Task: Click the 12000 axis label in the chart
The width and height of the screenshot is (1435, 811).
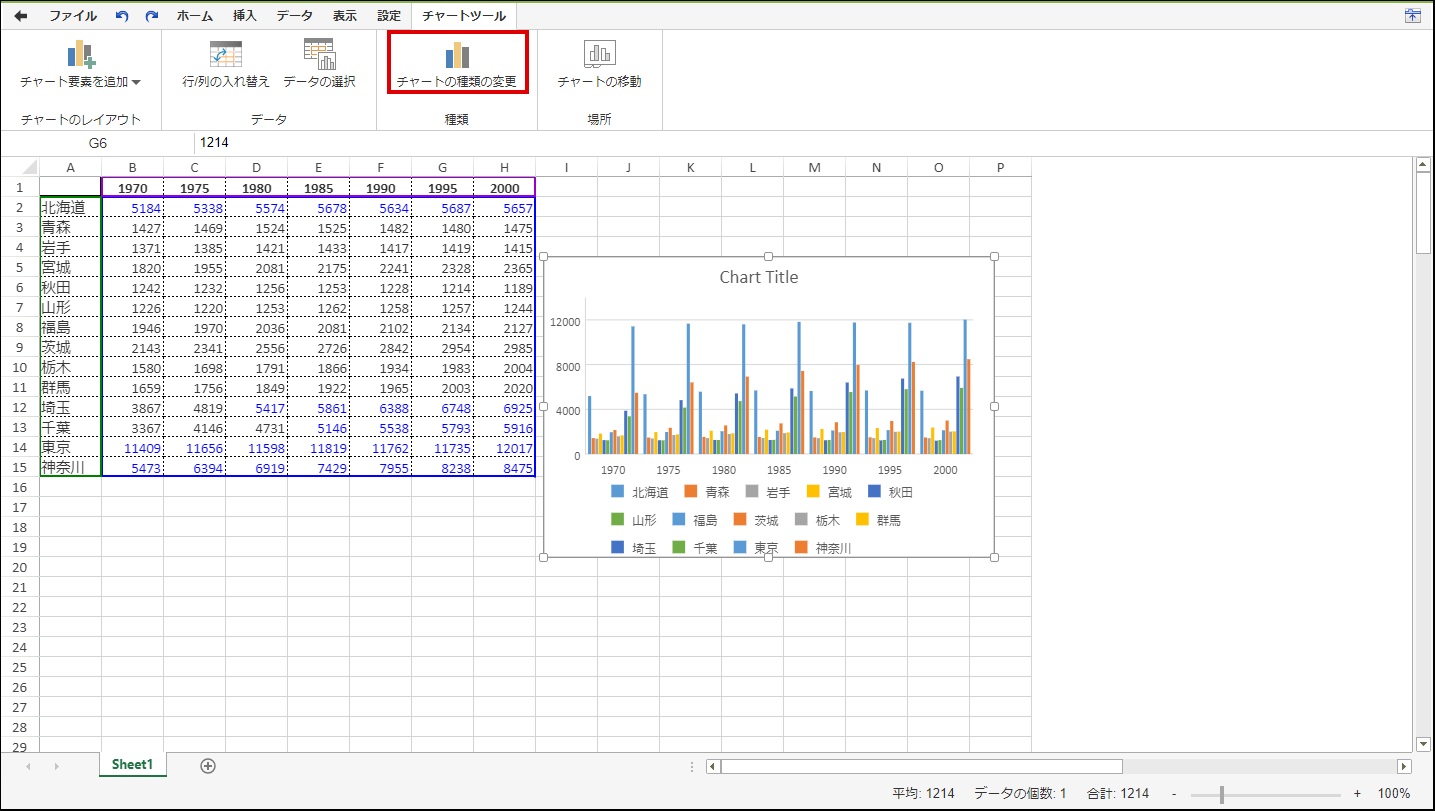Action: coord(564,321)
